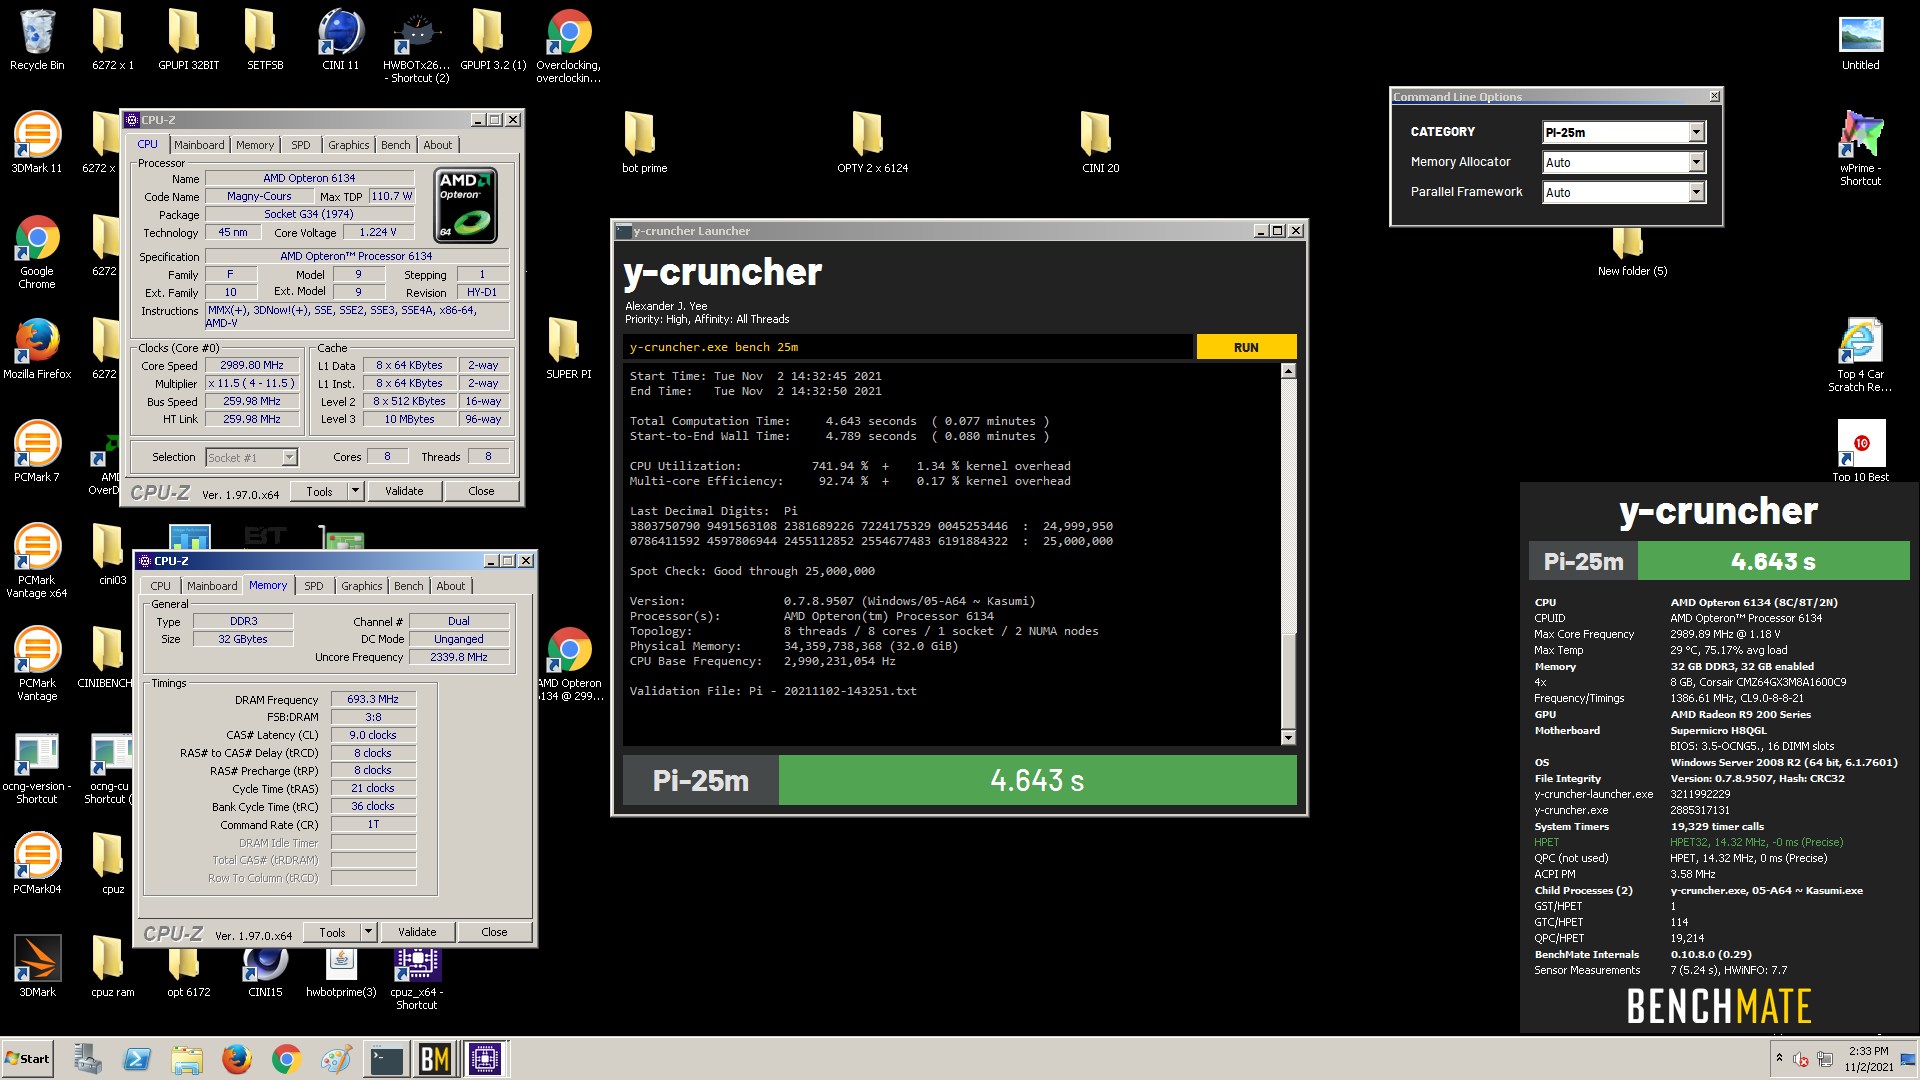Open the bot prime folder
Viewport: 1920px width, 1080px height.
click(x=644, y=143)
